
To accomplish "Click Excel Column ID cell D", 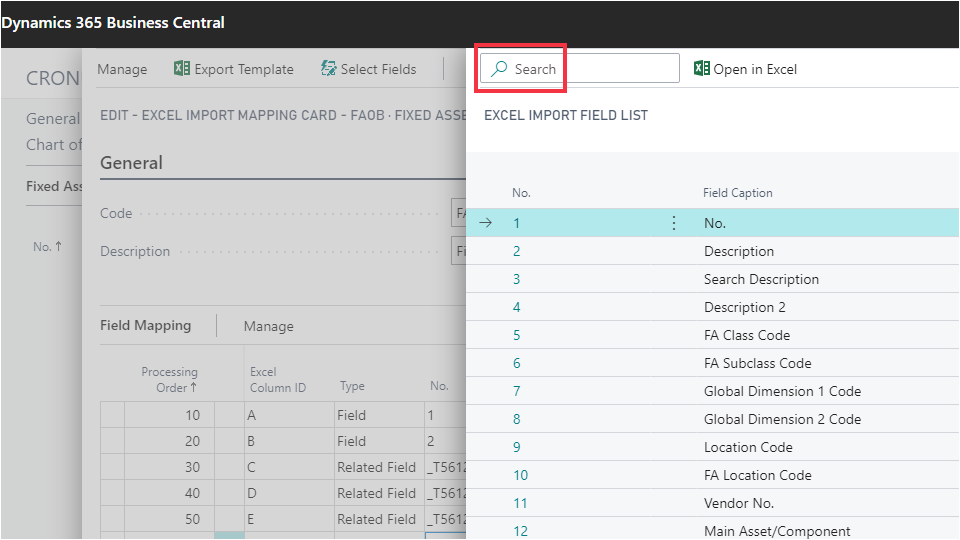I will tap(289, 493).
